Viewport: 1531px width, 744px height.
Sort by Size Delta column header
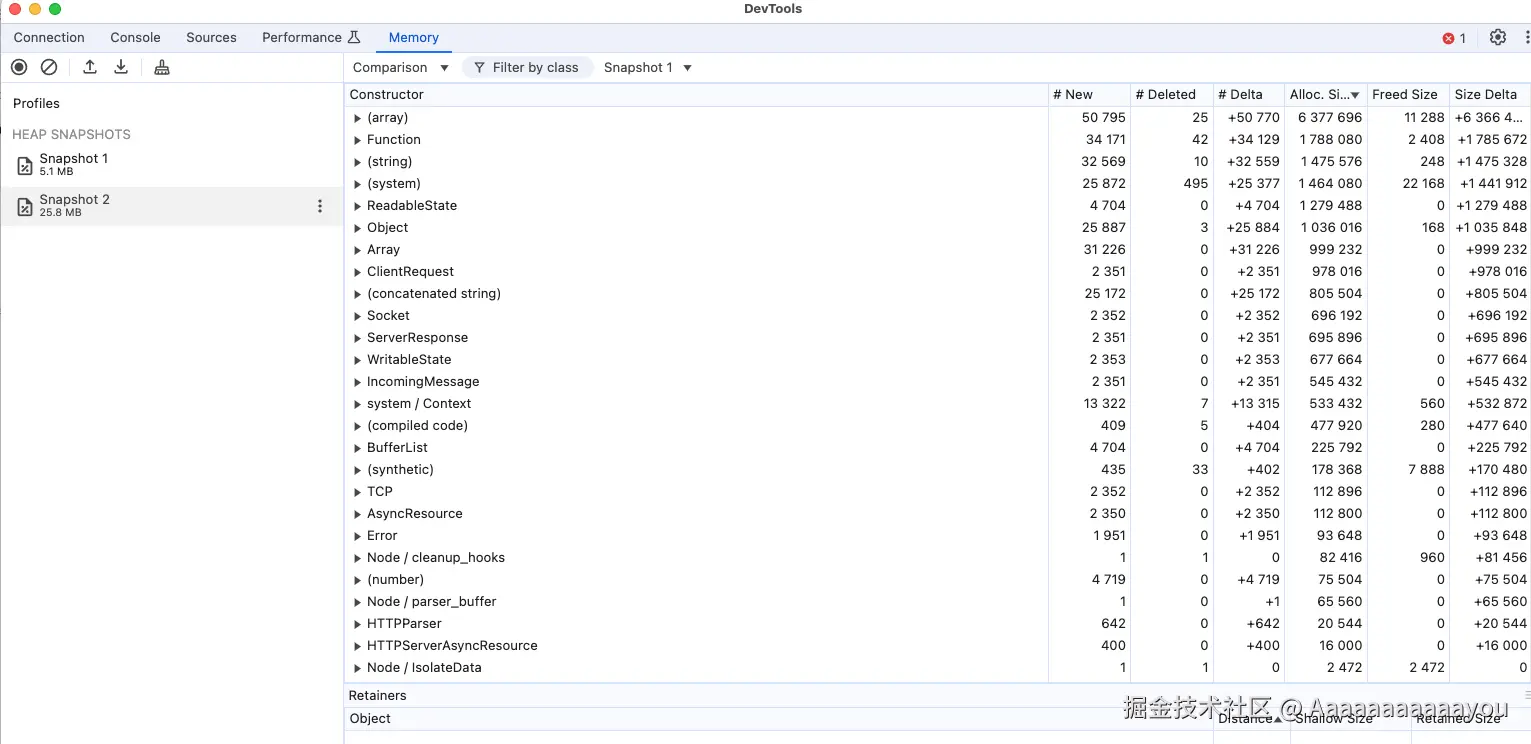(x=1490, y=94)
